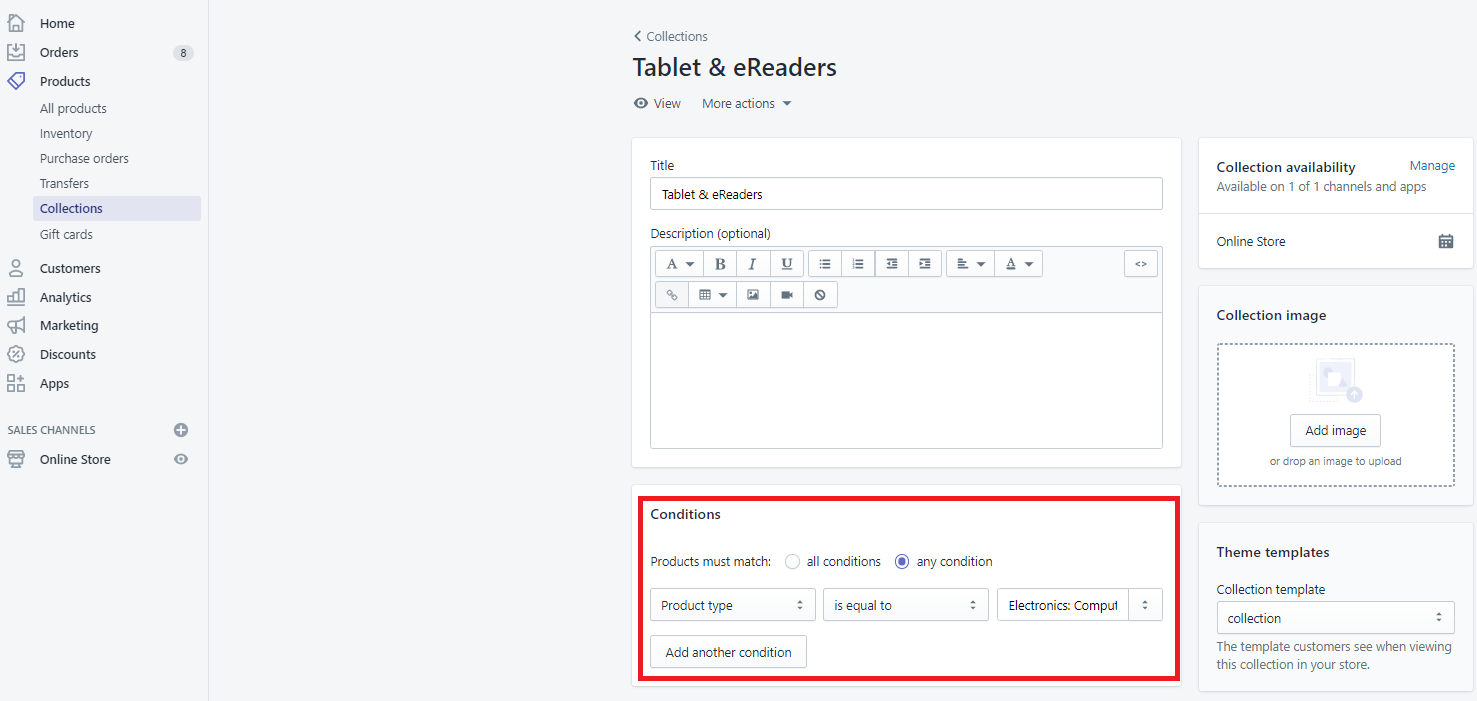
Task: Open the text color picker
Action: (1019, 264)
